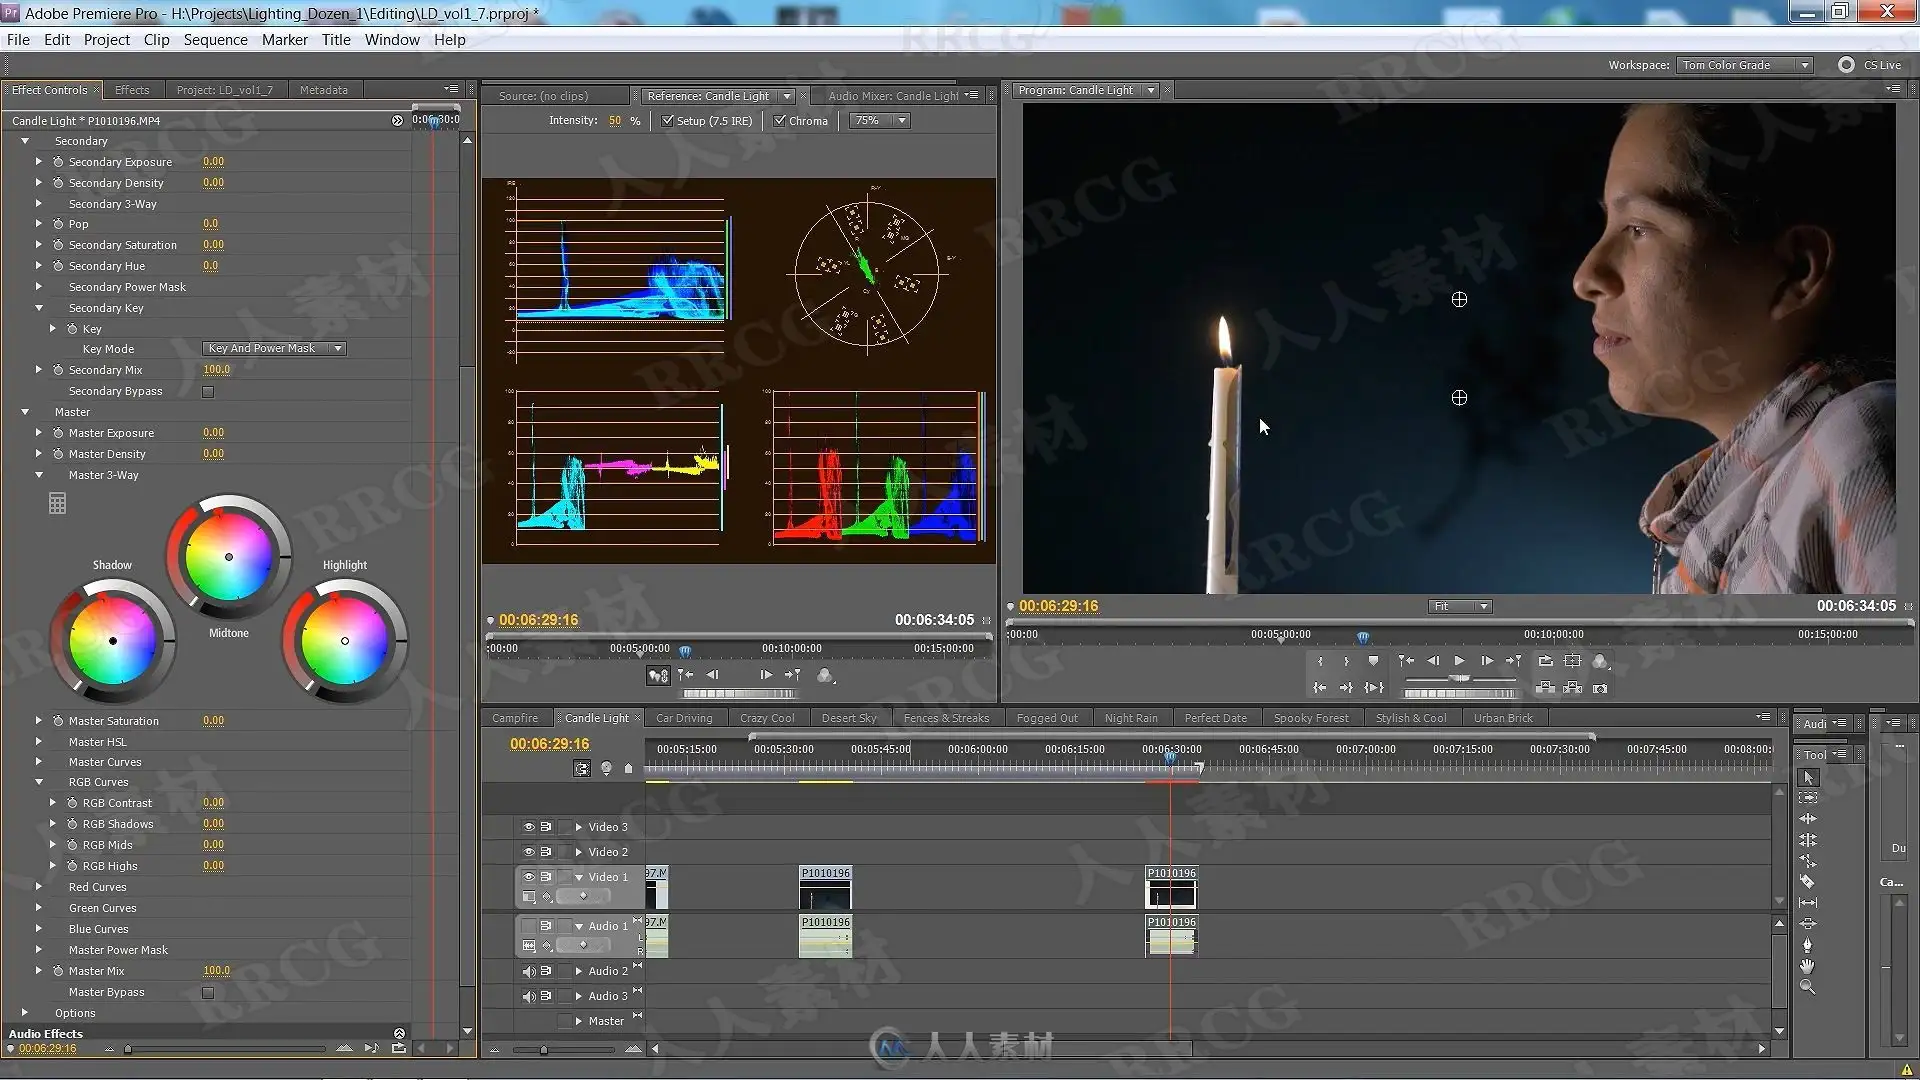Open the Marker menu
1920x1080 pixels.
285,40
